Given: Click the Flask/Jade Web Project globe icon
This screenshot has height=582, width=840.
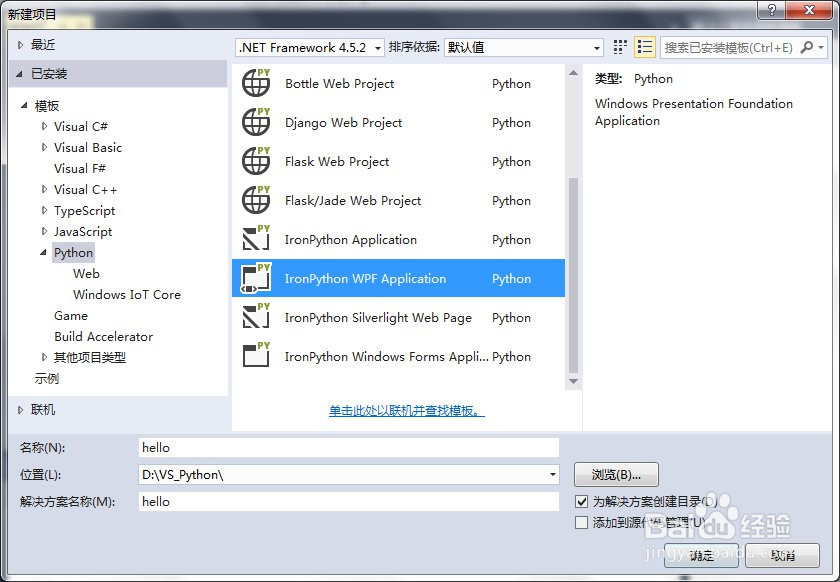Looking at the screenshot, I should click(x=256, y=200).
